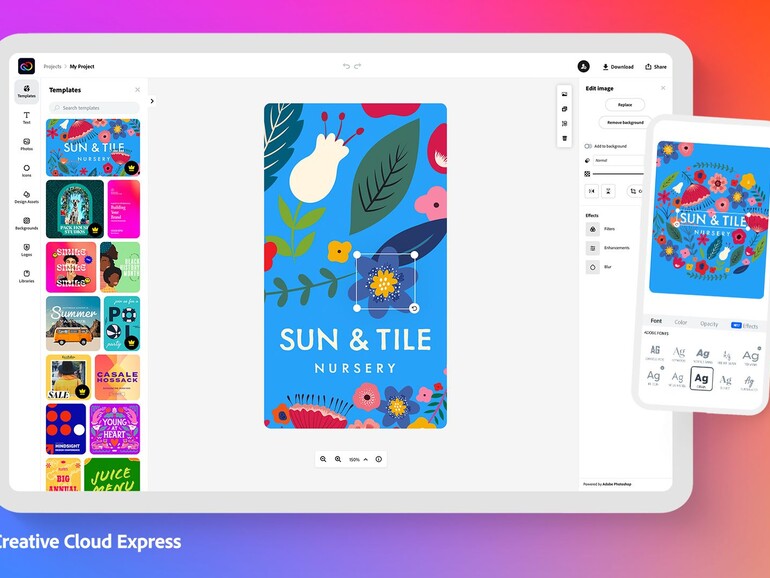
Task: Select the Big Annual template
Action: 63,475
